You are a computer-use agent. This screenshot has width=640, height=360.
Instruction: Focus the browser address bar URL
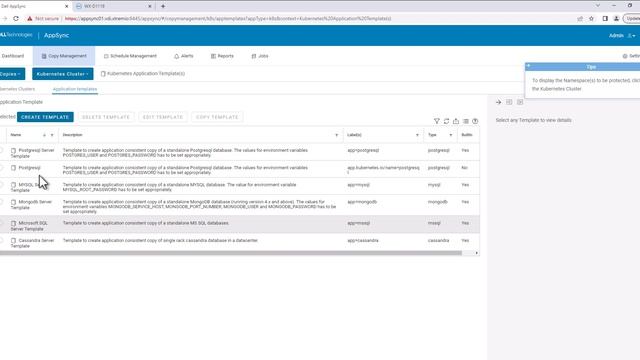tap(228, 18)
